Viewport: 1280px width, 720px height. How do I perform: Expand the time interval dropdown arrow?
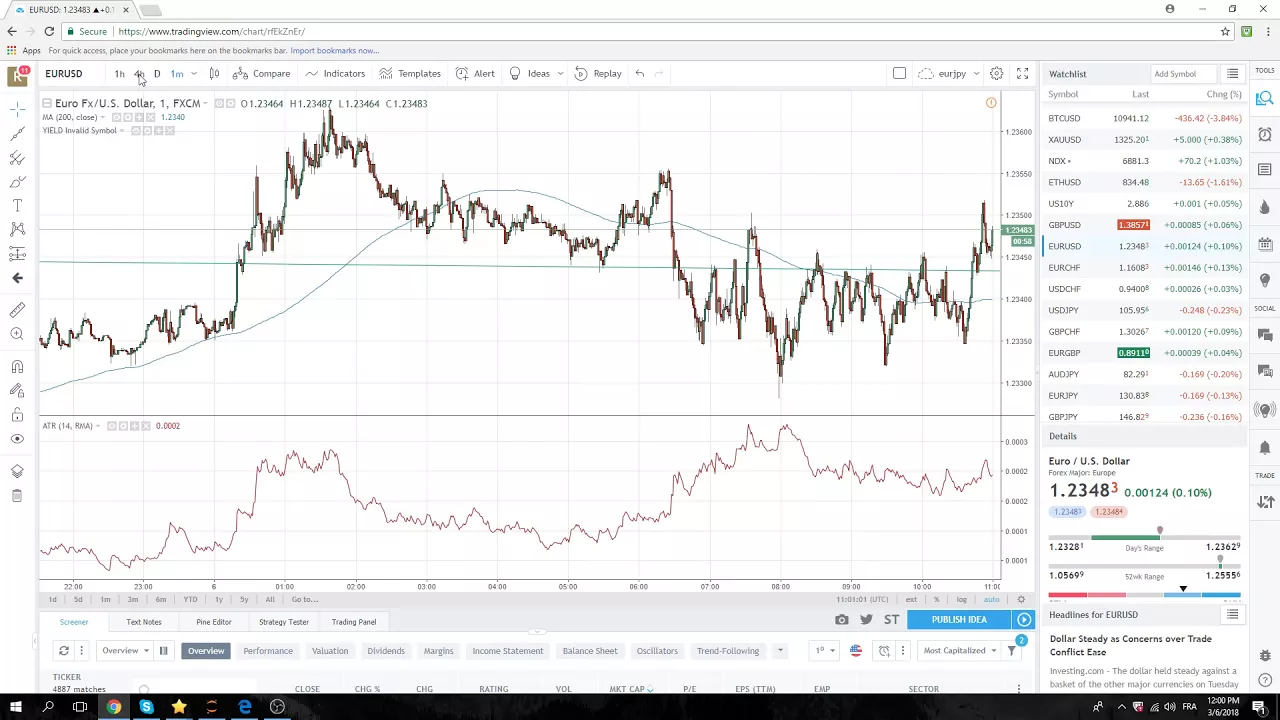[194, 73]
